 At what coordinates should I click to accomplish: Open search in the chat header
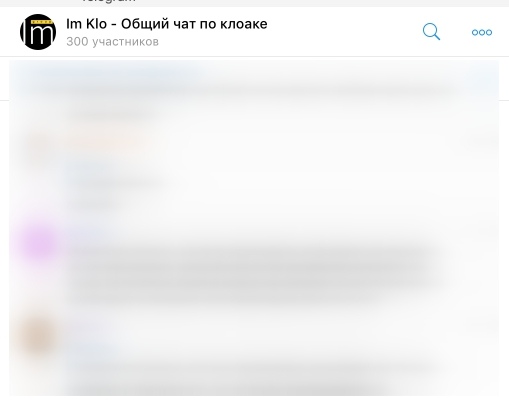[x=431, y=32]
